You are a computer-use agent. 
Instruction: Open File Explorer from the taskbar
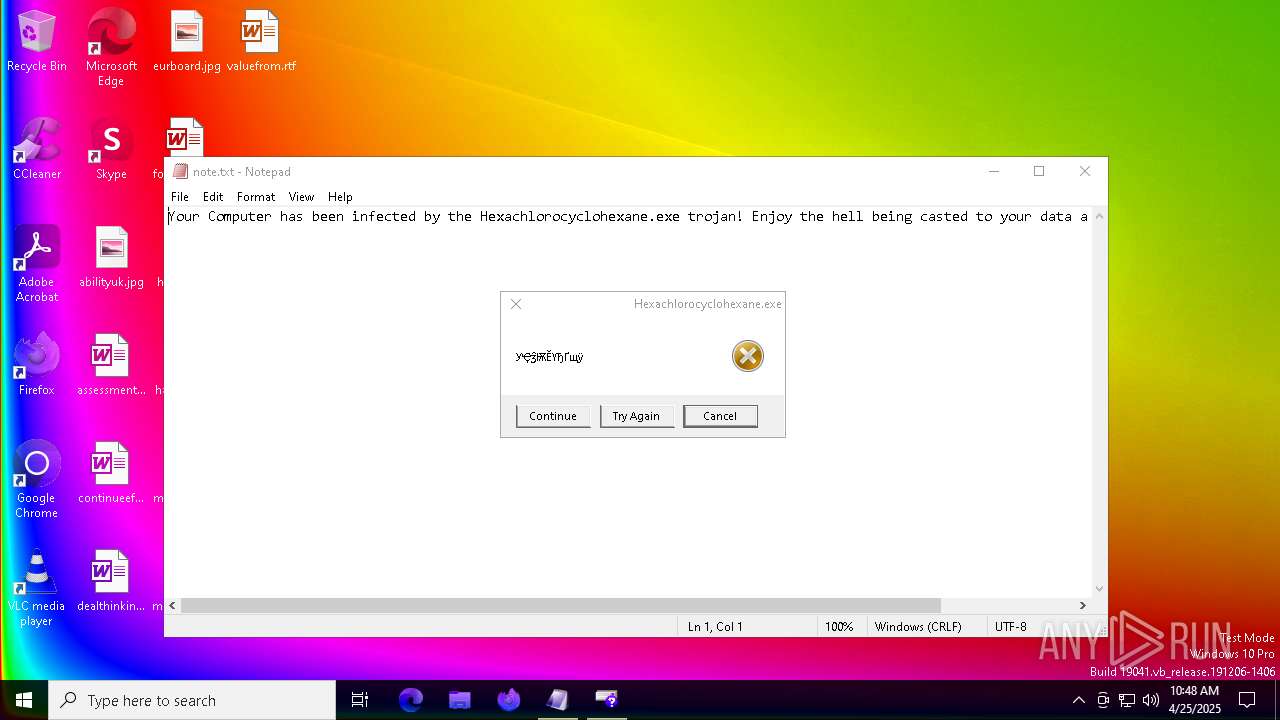[459, 700]
